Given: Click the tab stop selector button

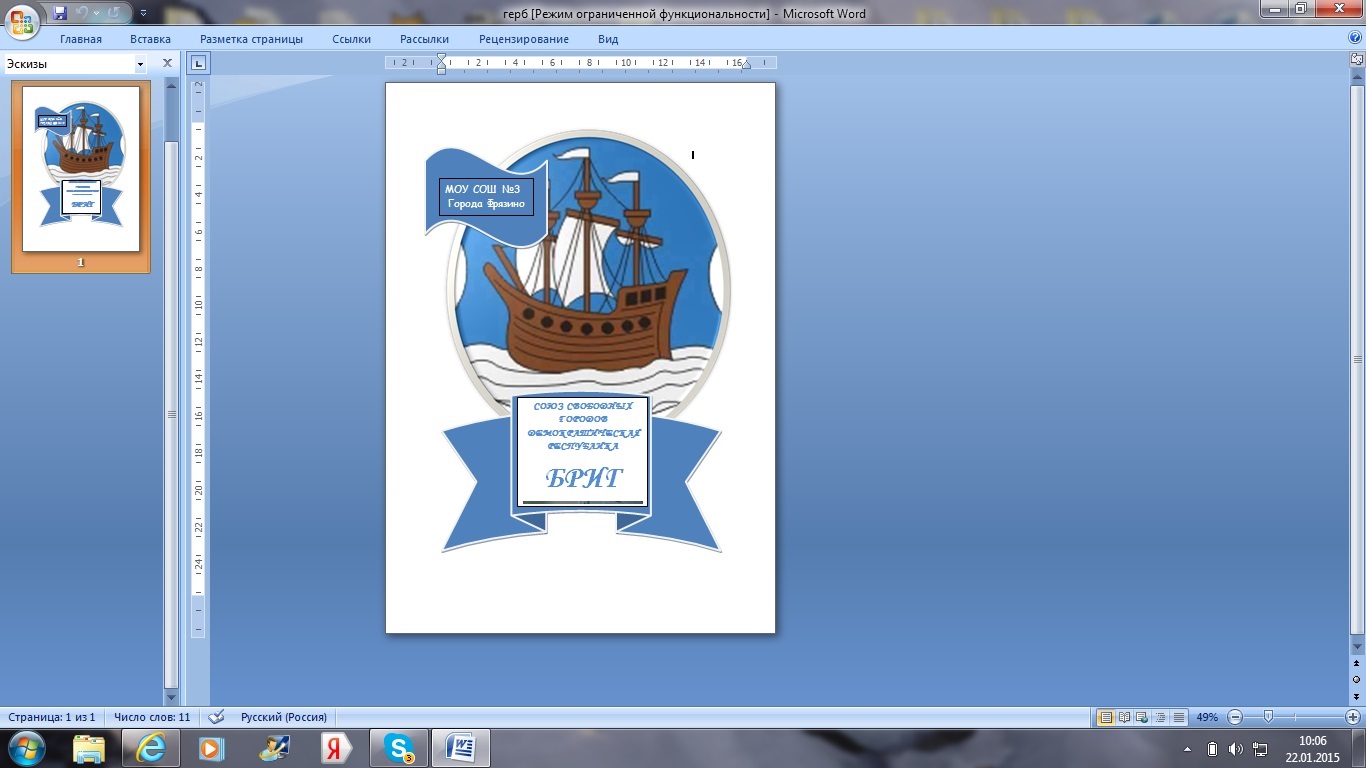Looking at the screenshot, I should click(199, 64).
